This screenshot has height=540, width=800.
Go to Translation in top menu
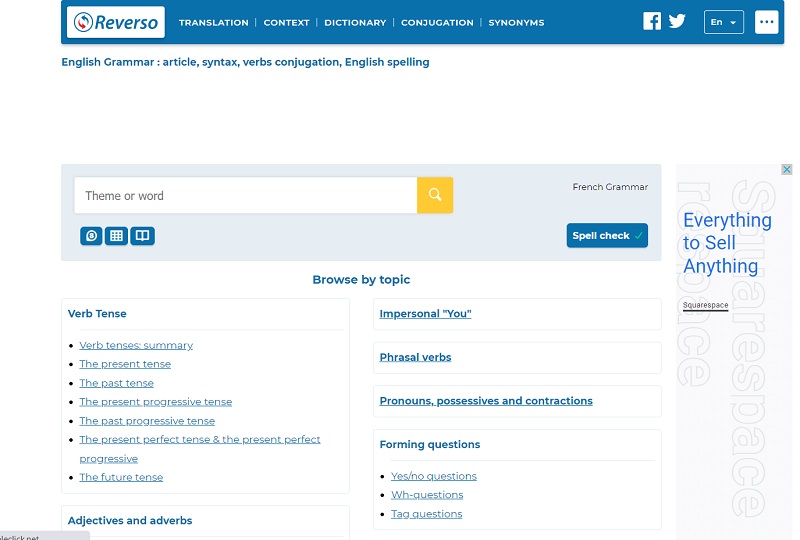[x=213, y=22]
